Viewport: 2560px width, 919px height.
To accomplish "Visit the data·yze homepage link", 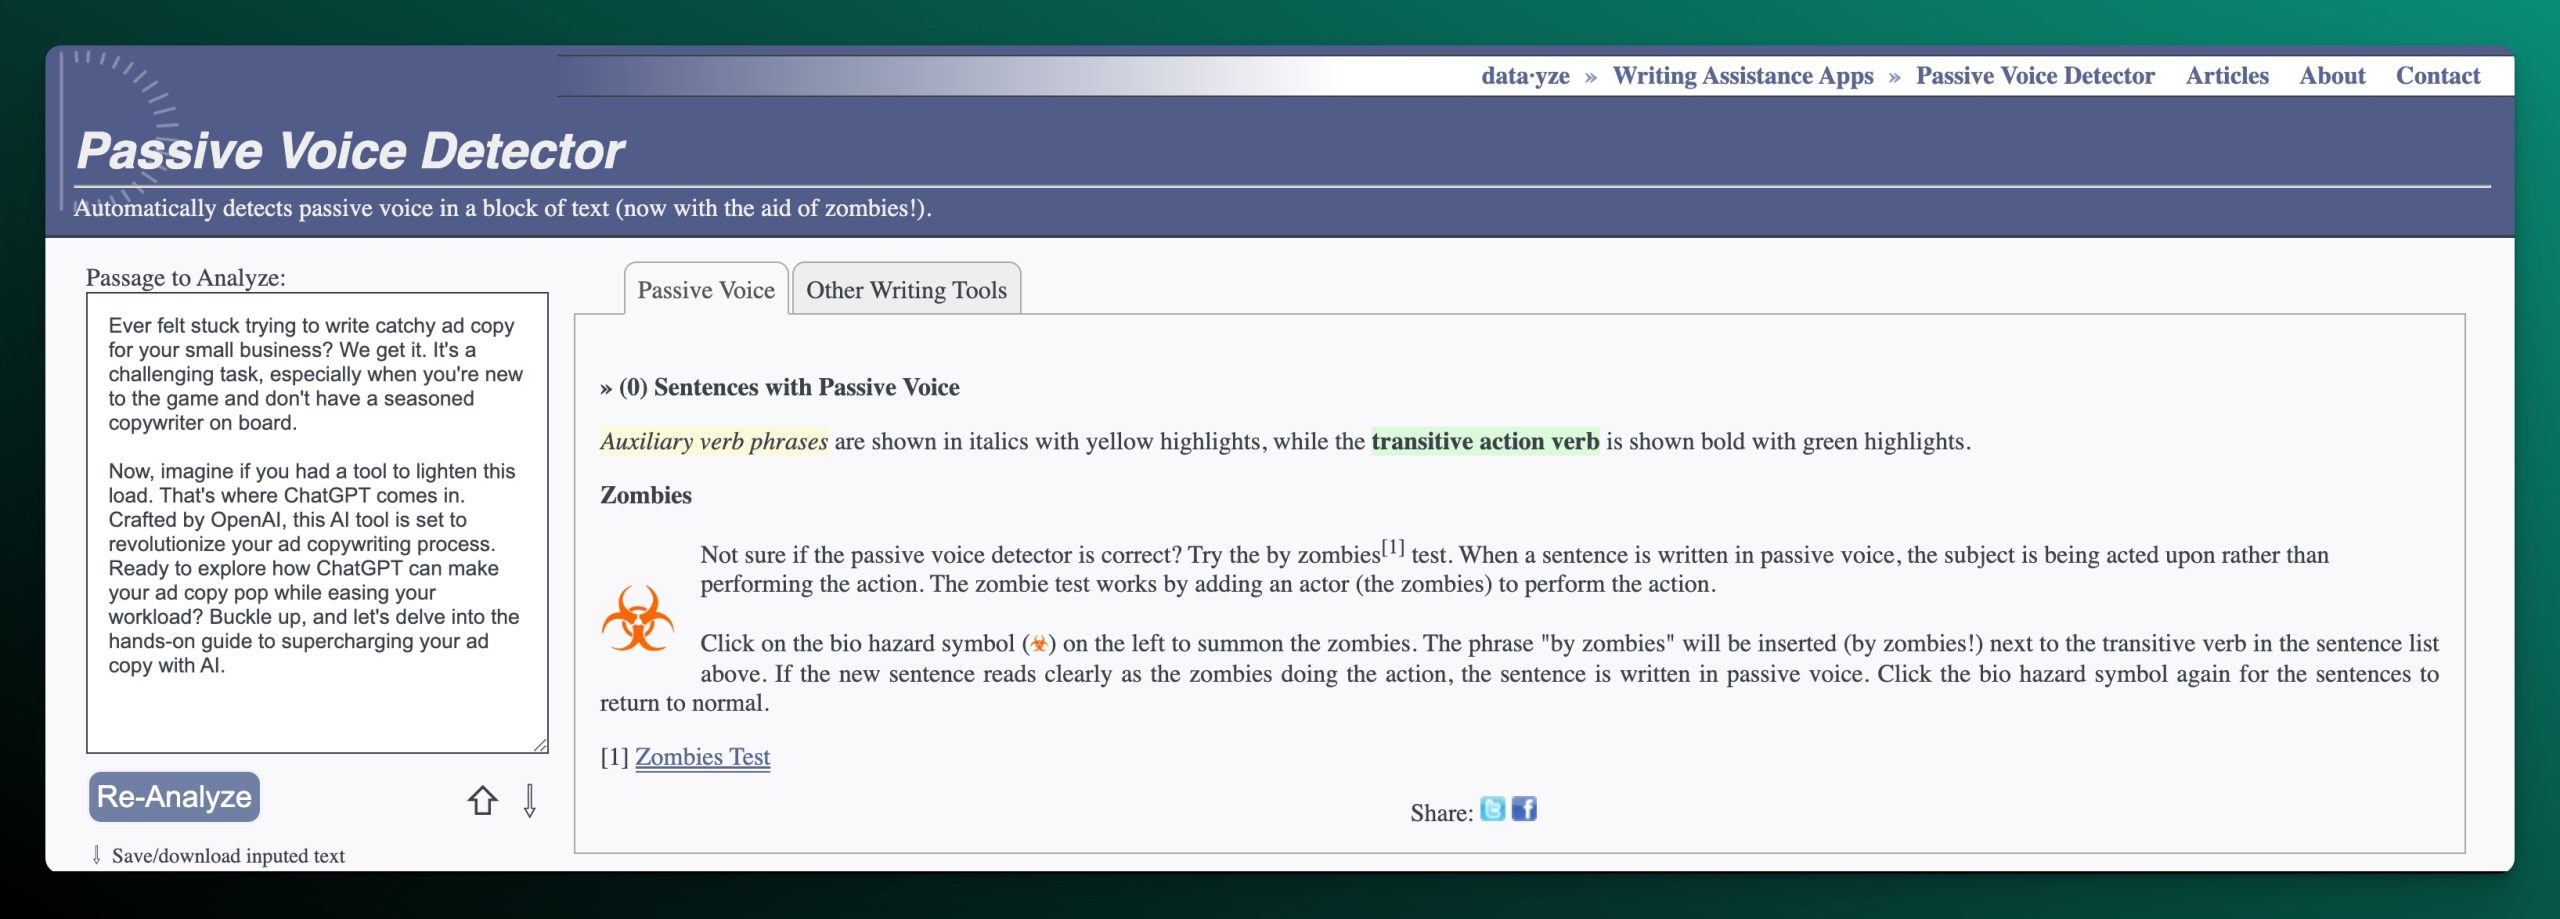I will pos(1525,76).
